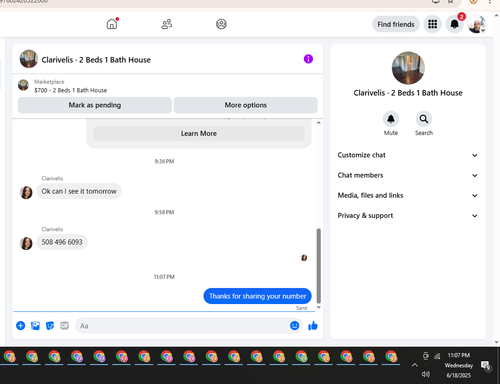This screenshot has width=500, height=384.
Task: Focus the Aa message input field
Action: click(x=182, y=326)
